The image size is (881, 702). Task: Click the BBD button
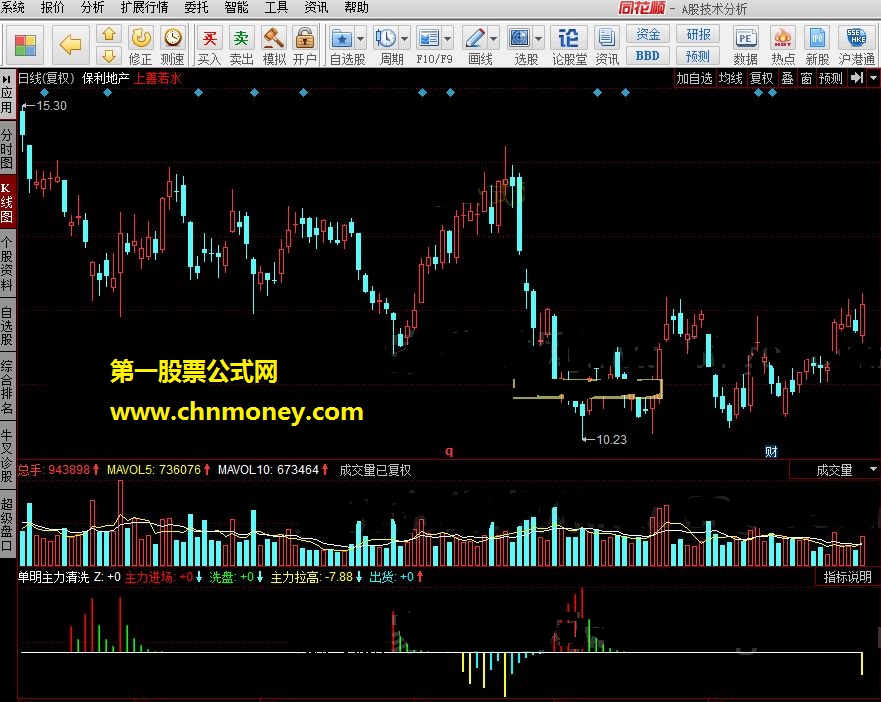[x=648, y=56]
